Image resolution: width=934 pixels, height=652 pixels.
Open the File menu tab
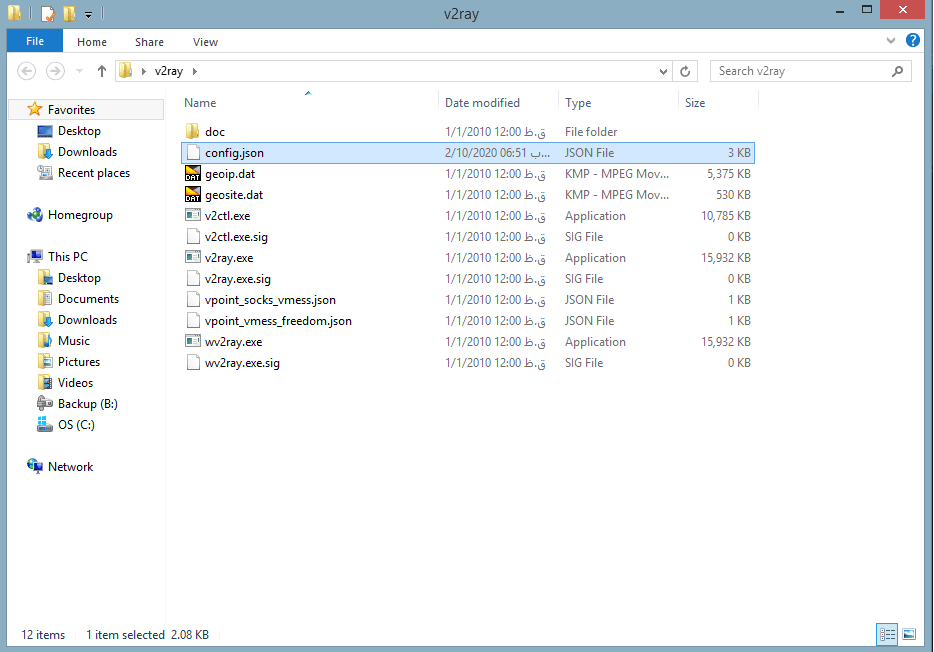tap(34, 42)
